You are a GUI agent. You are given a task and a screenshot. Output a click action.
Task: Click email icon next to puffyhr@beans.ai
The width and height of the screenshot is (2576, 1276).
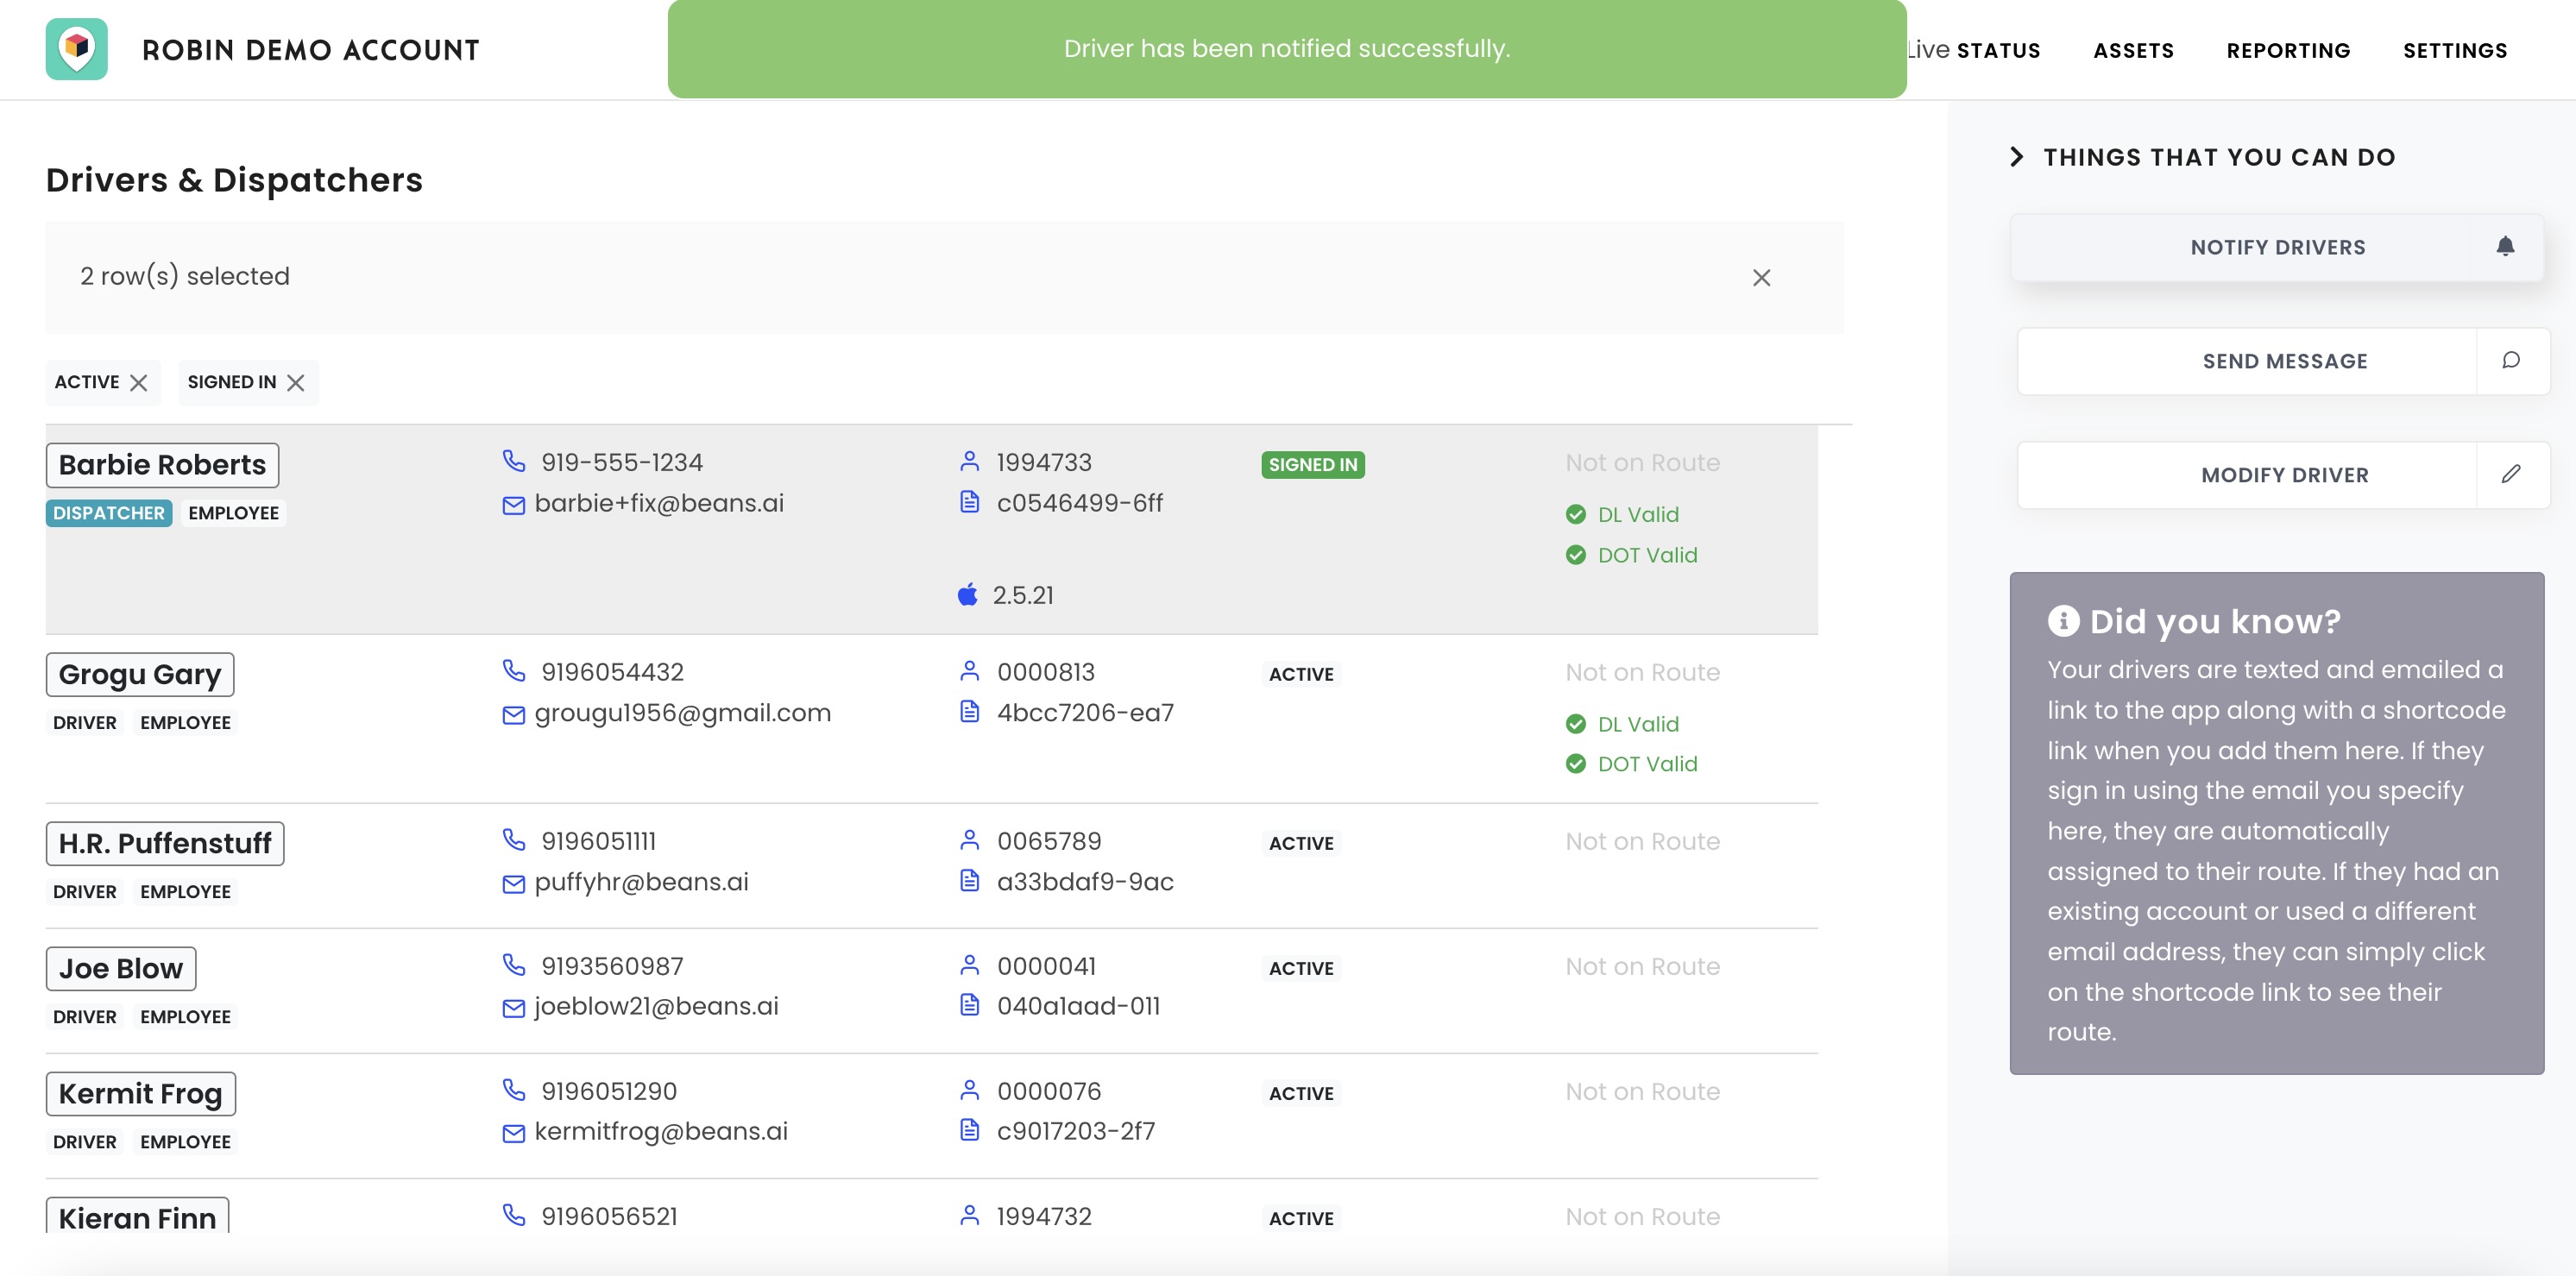513,884
